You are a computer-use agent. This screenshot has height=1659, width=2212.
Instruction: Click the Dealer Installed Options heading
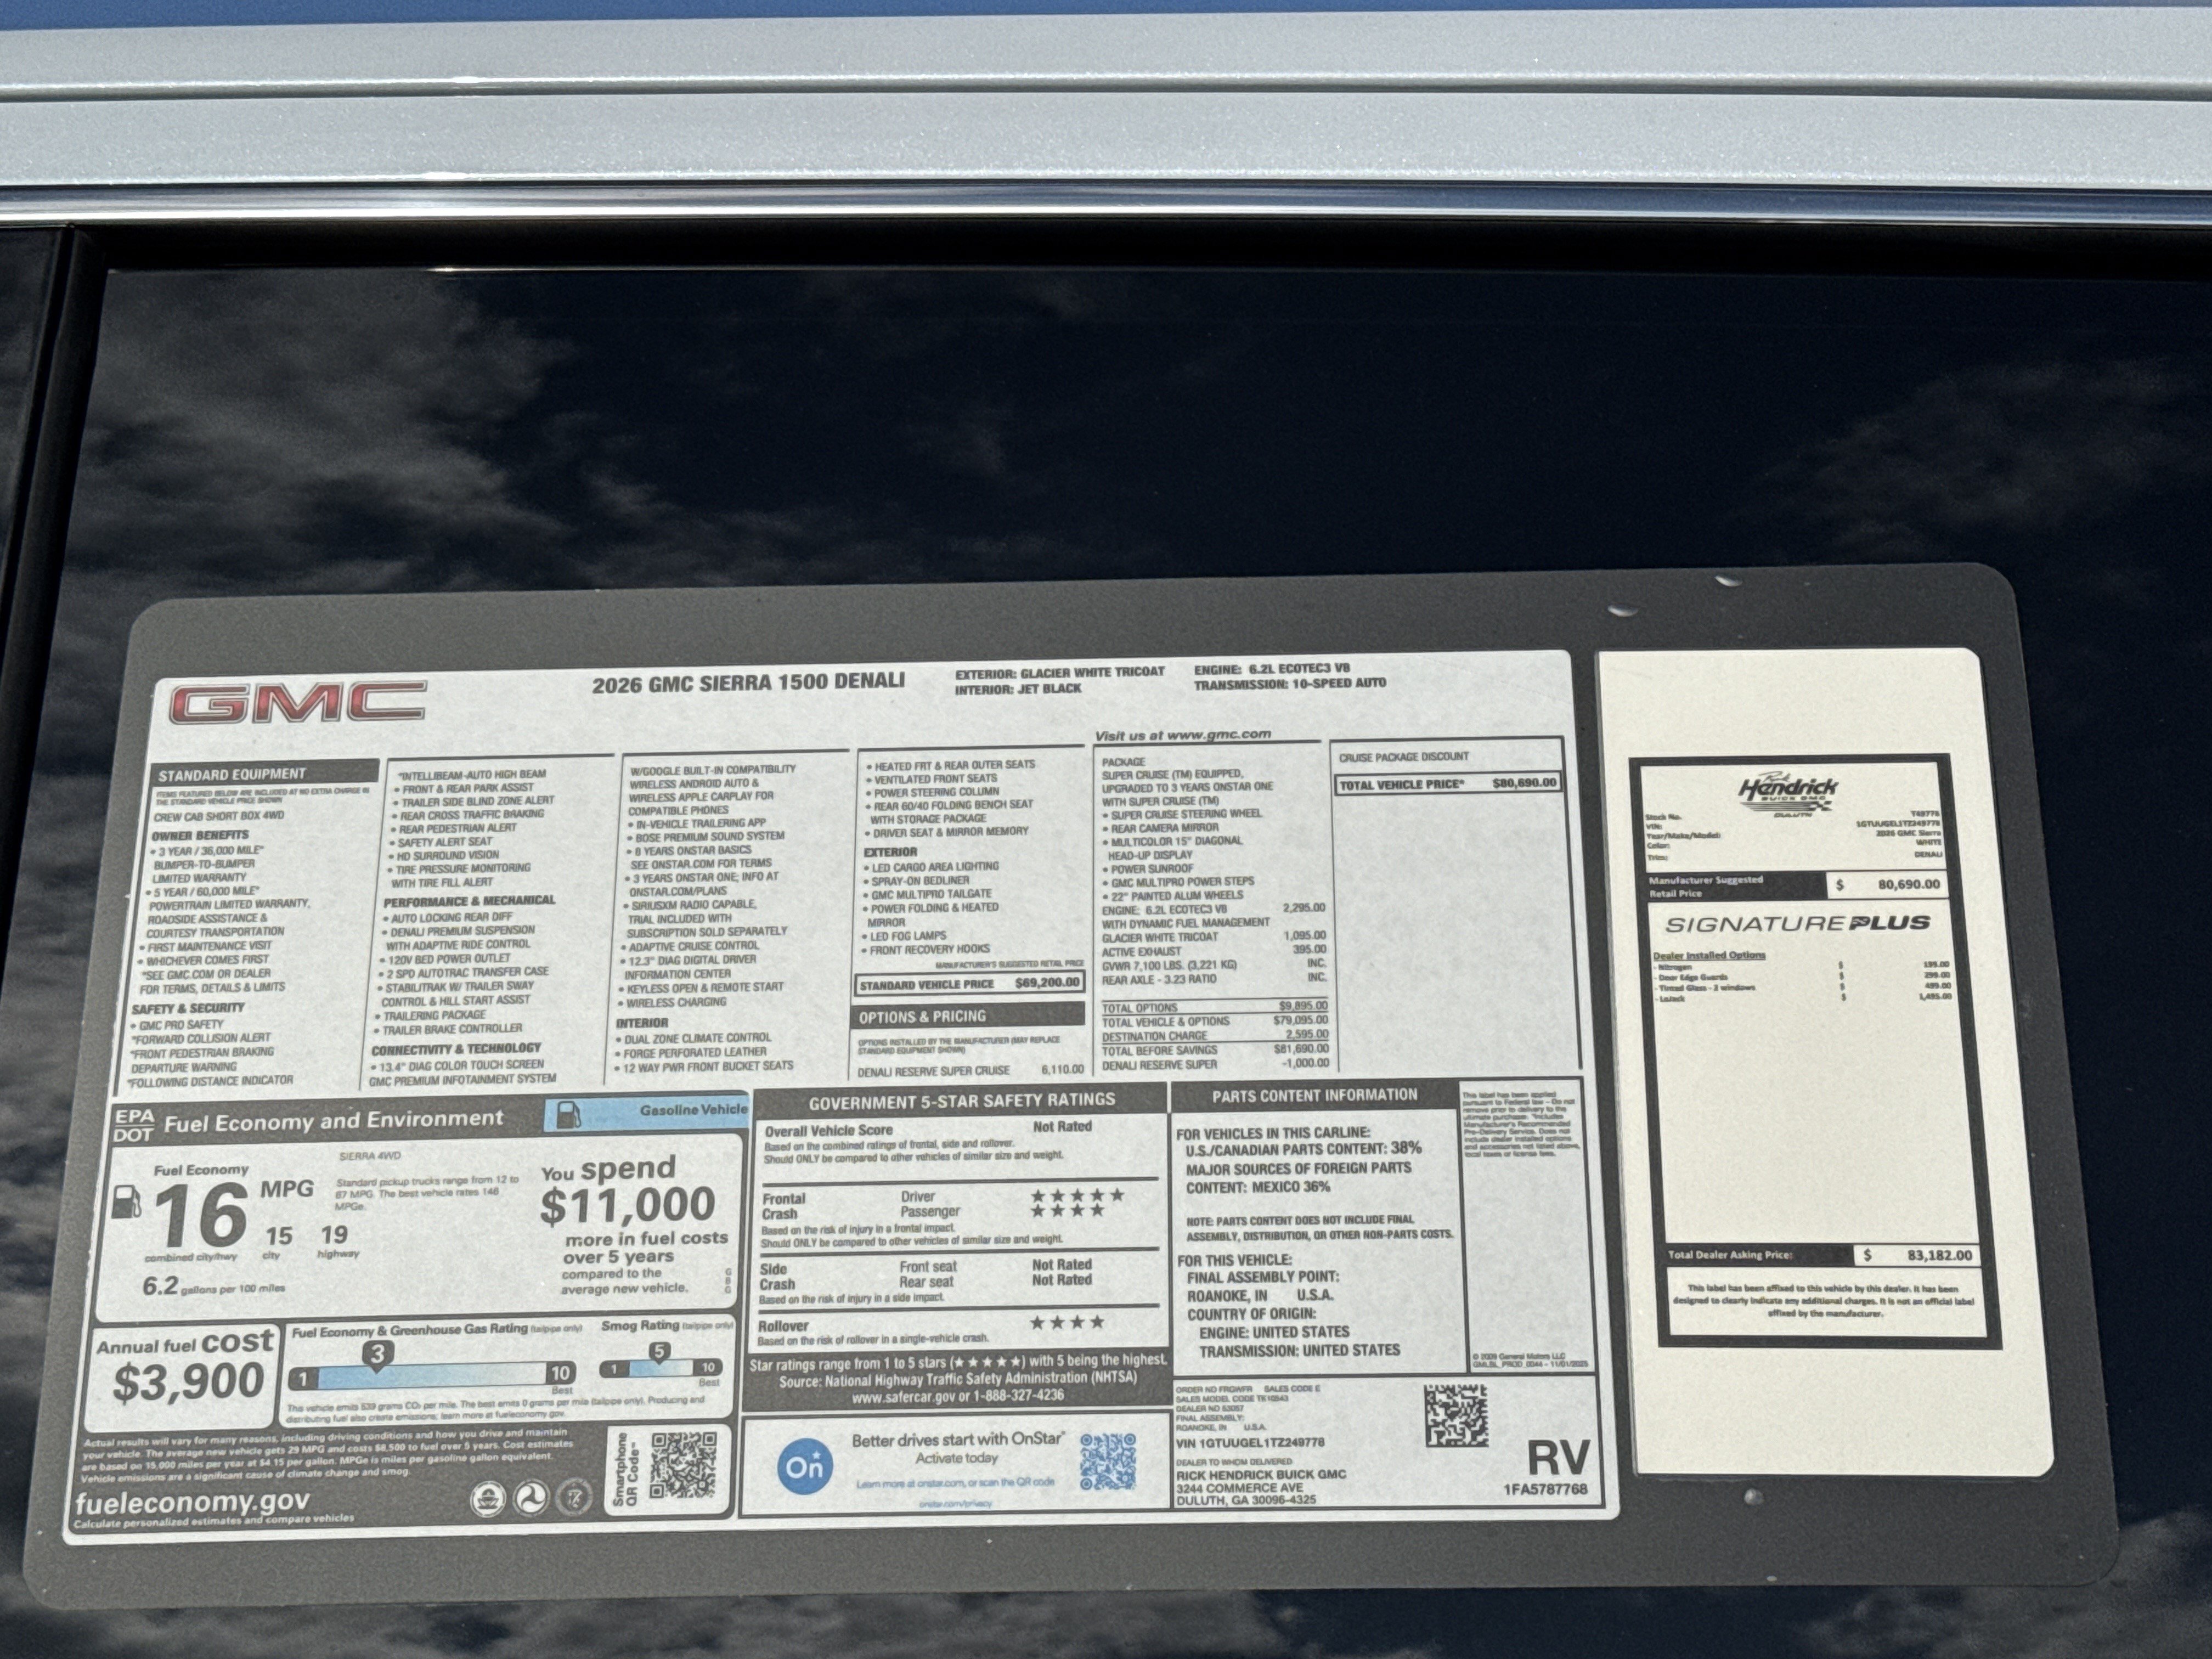click(x=1708, y=954)
